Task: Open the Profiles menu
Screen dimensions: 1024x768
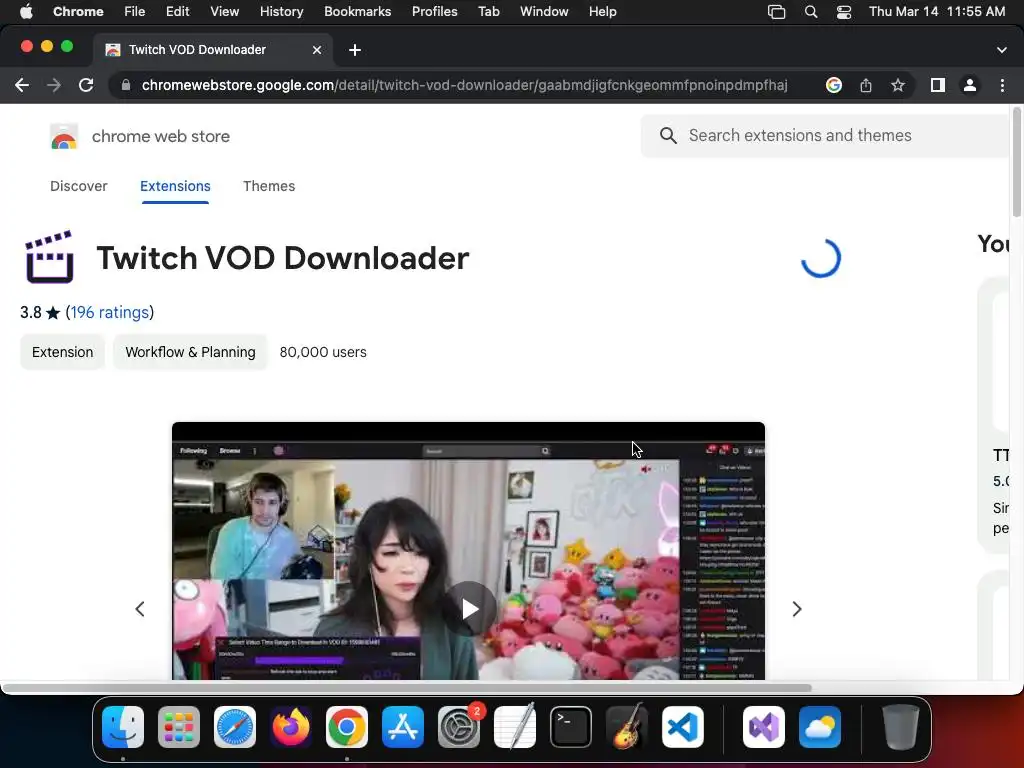Action: click(x=434, y=11)
